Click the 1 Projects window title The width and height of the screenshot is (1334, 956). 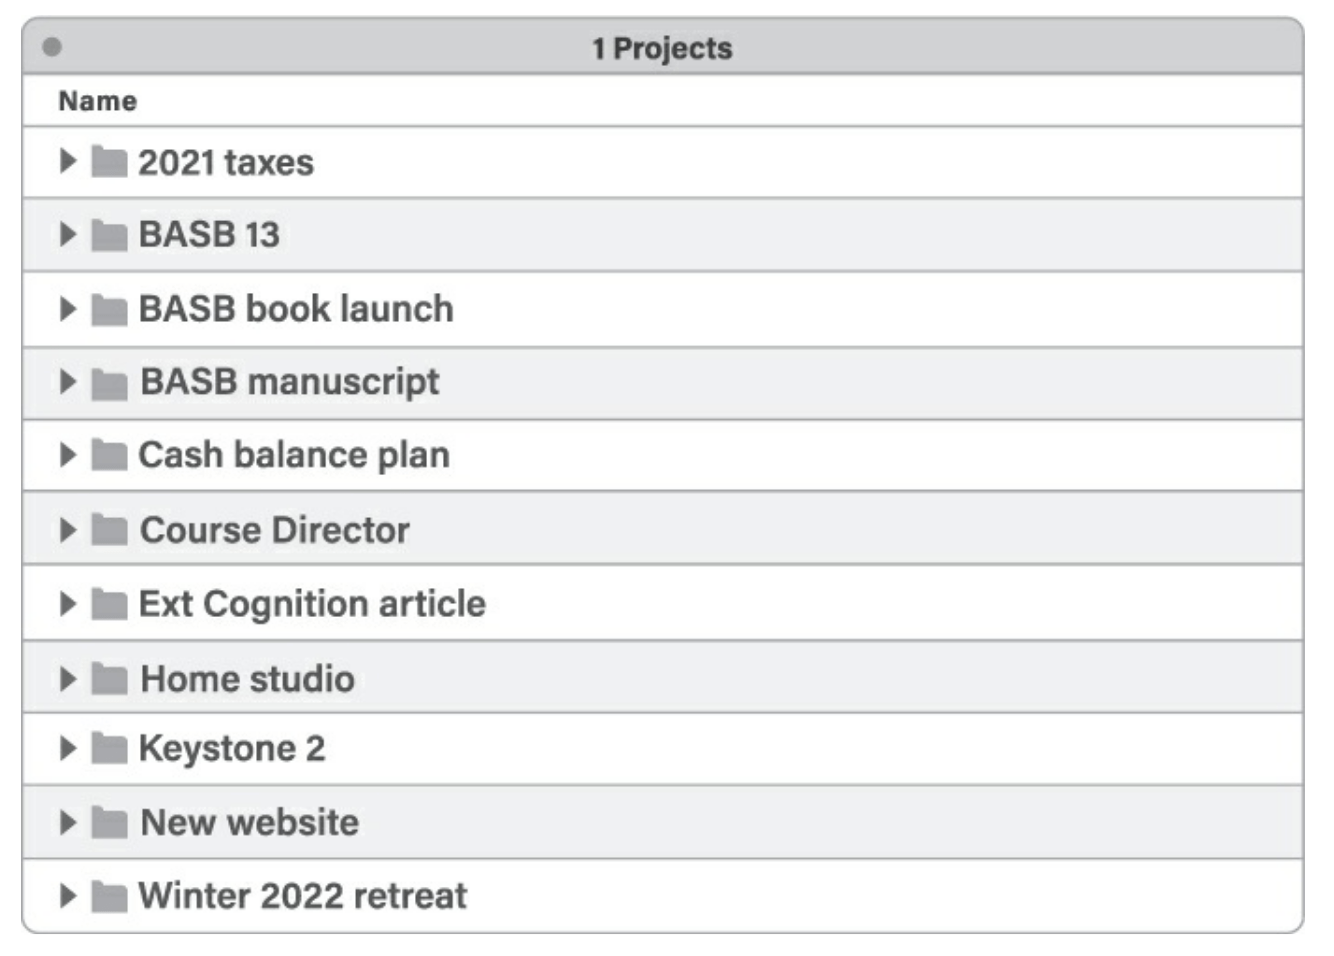pos(662,48)
